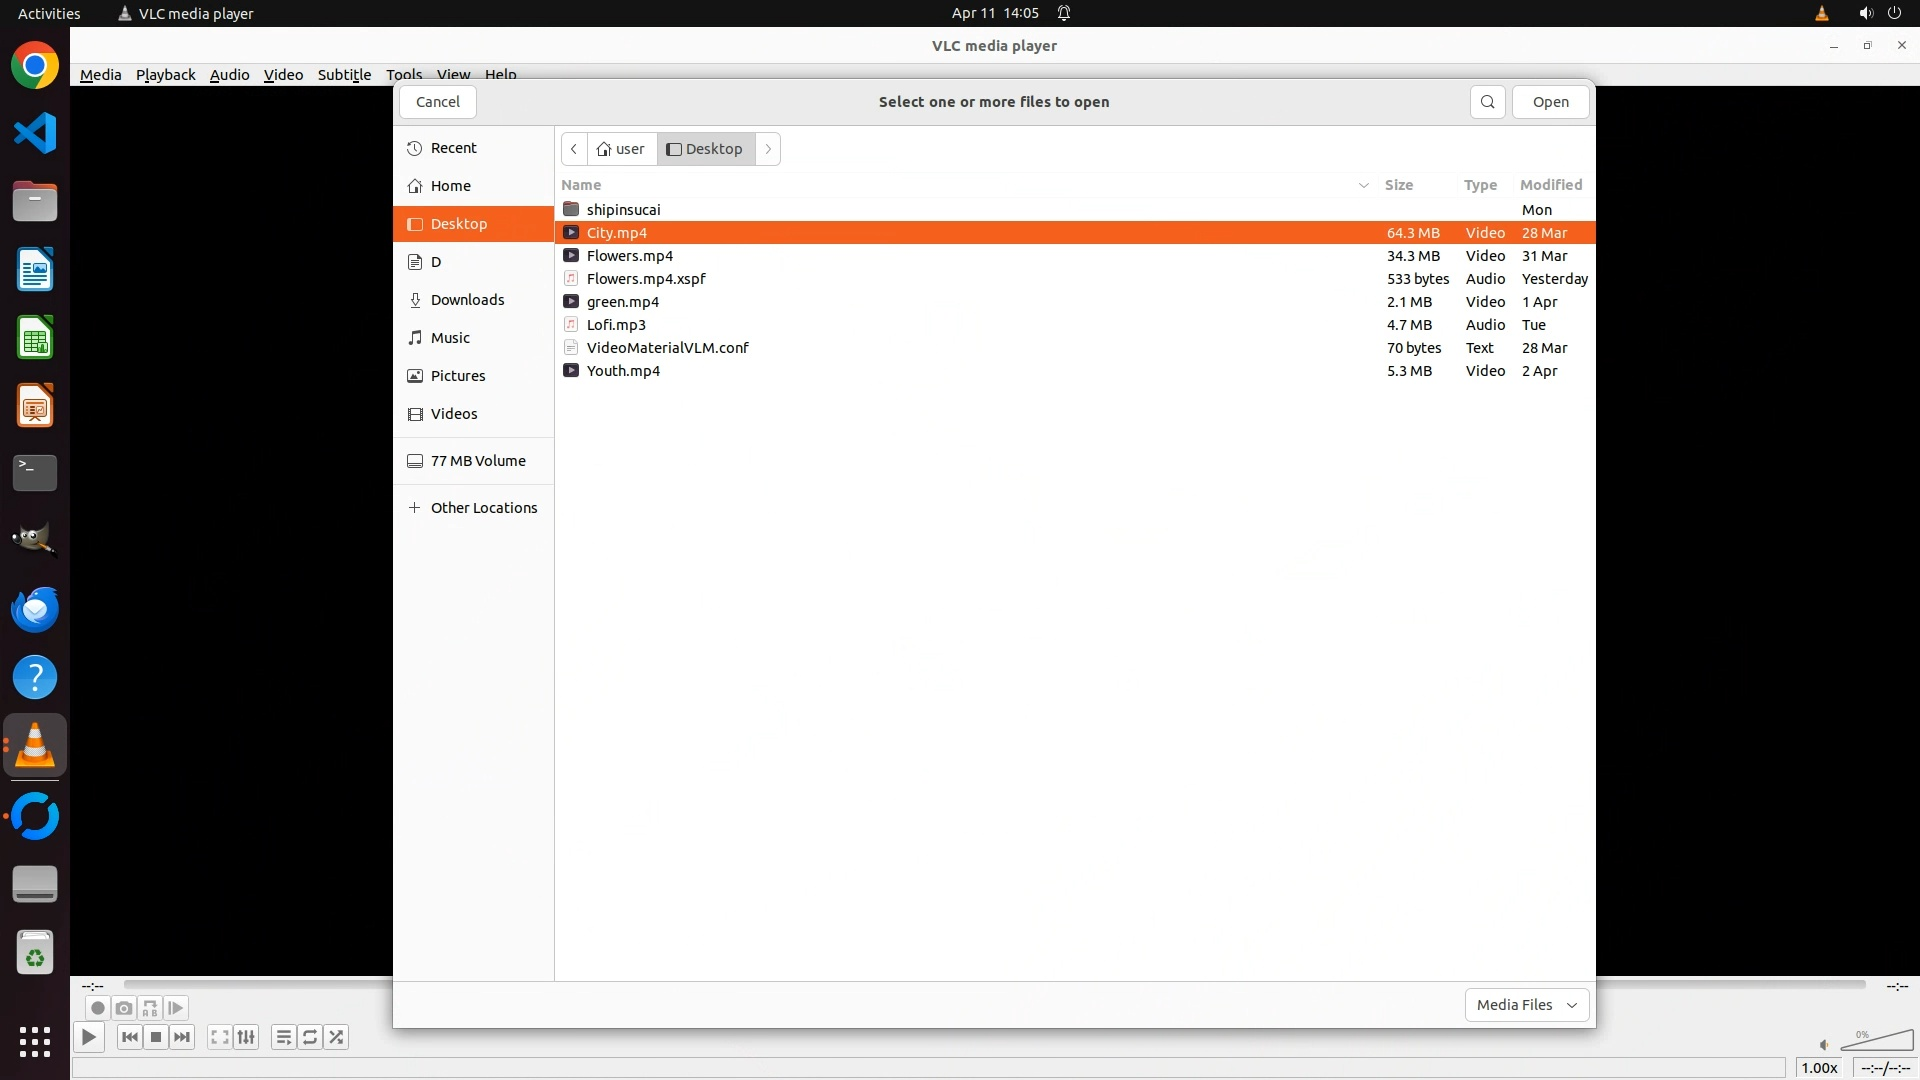Cancel the file selection dialog

pyautogui.click(x=438, y=102)
